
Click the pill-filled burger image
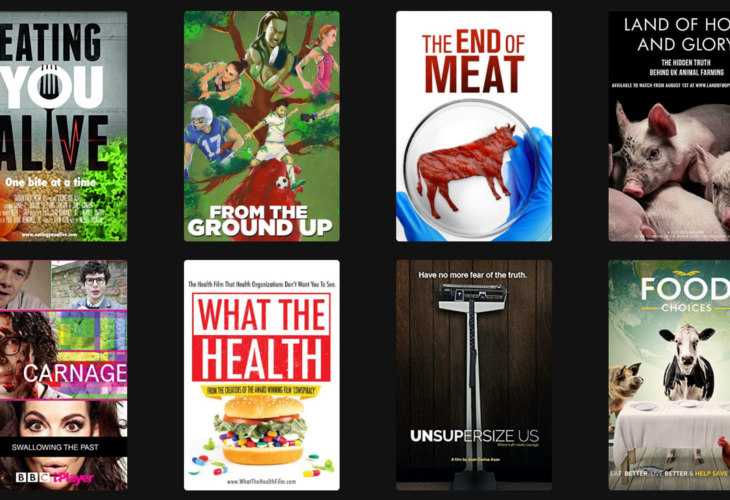[x=260, y=430]
